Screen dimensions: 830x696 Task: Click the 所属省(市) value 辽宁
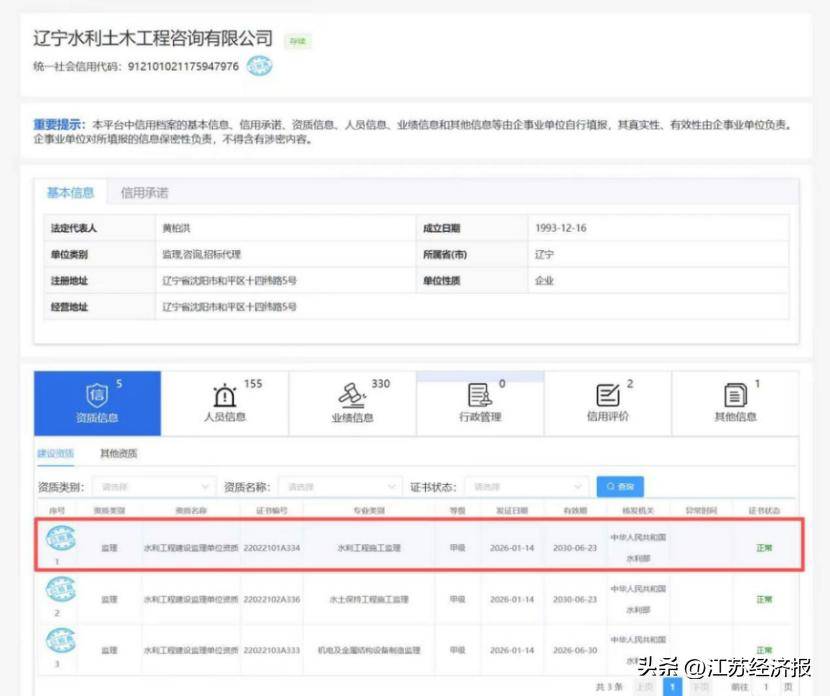[544, 255]
